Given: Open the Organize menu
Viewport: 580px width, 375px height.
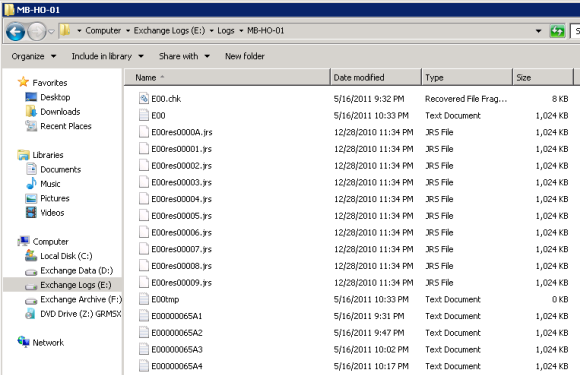Looking at the screenshot, I should coord(34,56).
